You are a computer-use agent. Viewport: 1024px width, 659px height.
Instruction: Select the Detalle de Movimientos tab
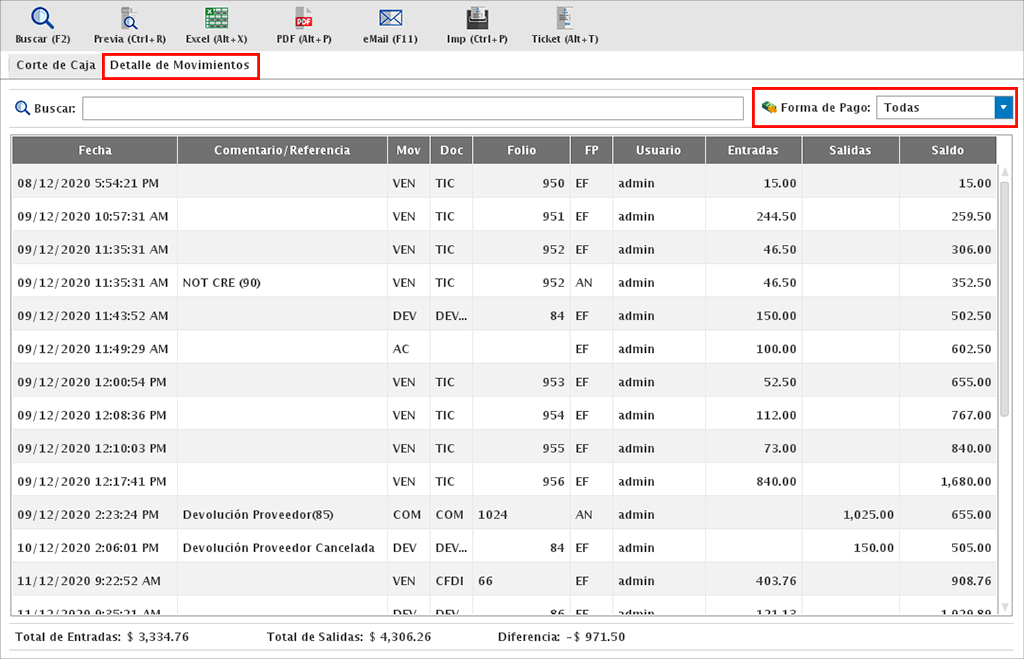click(x=180, y=65)
